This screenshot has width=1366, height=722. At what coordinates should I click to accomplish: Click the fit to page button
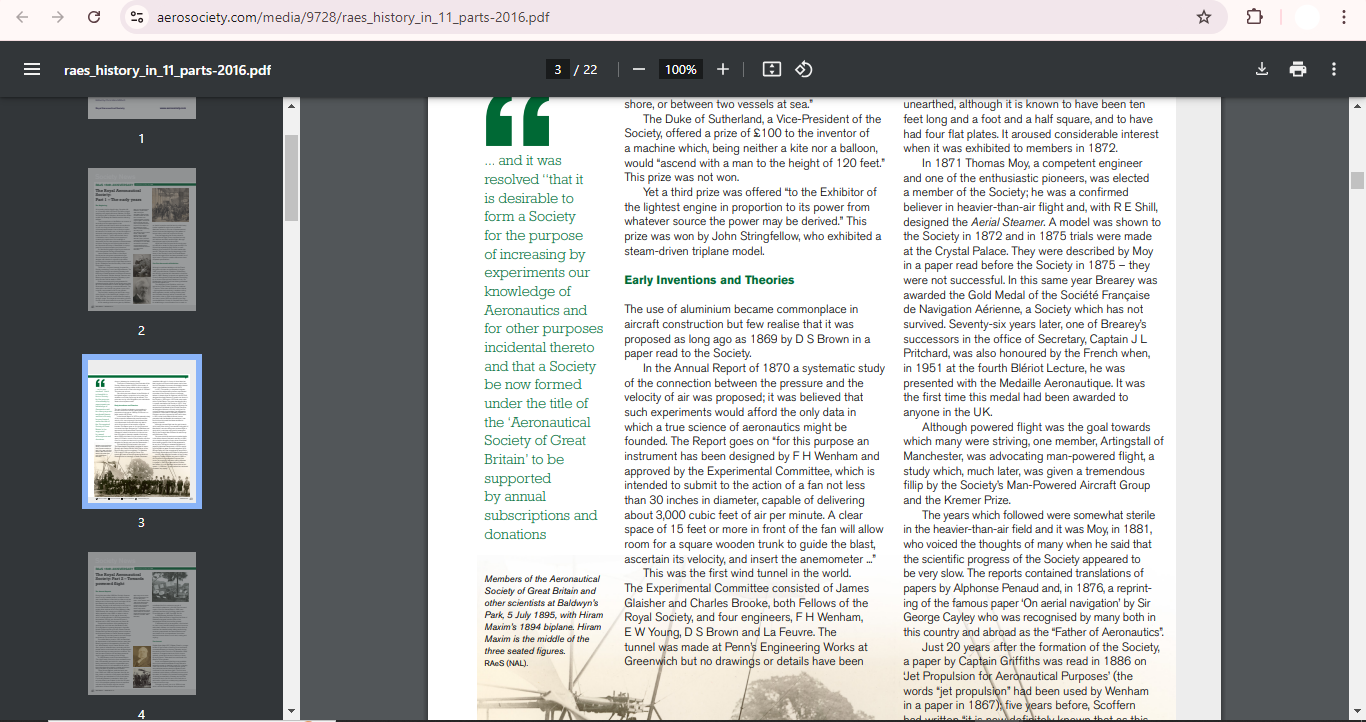(771, 69)
